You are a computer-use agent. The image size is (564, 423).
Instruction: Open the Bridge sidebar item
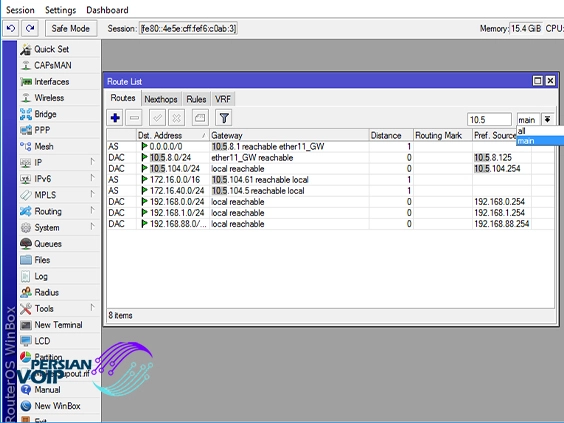pyautogui.click(x=45, y=114)
